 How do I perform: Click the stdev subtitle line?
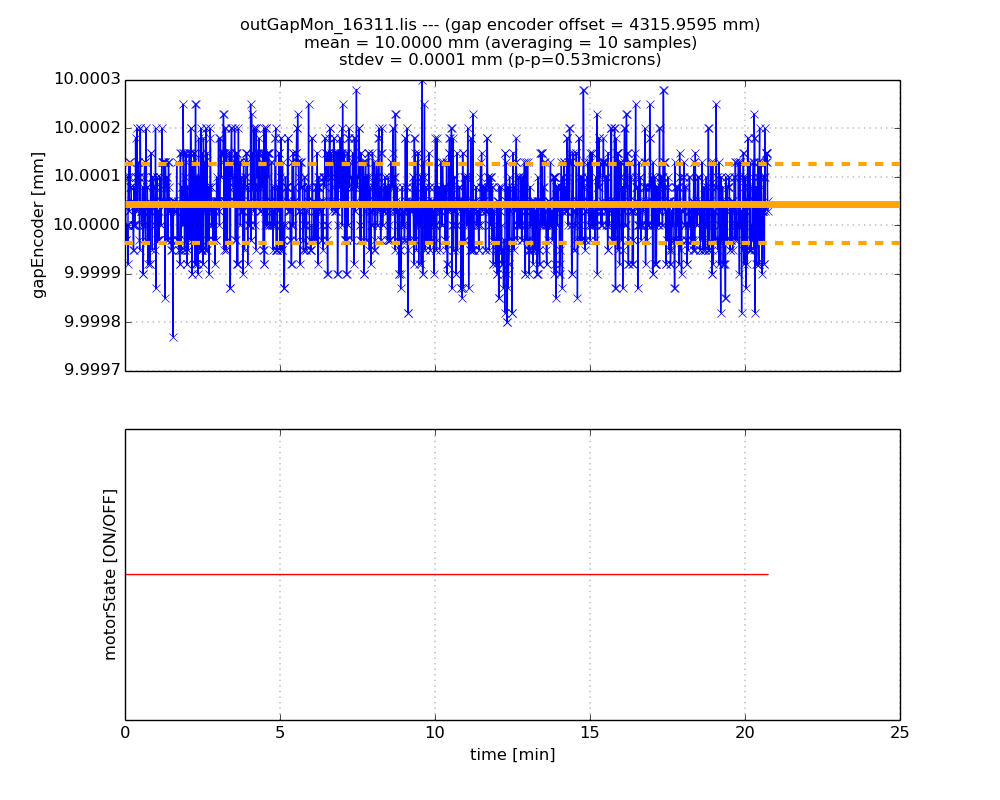(x=499, y=60)
